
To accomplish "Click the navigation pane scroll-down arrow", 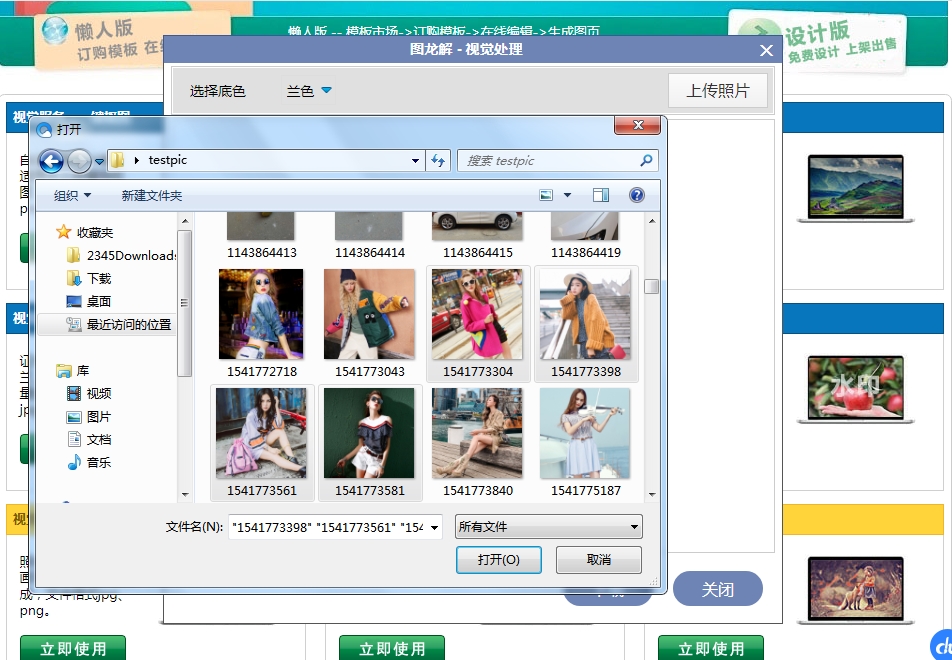I will (x=185, y=494).
